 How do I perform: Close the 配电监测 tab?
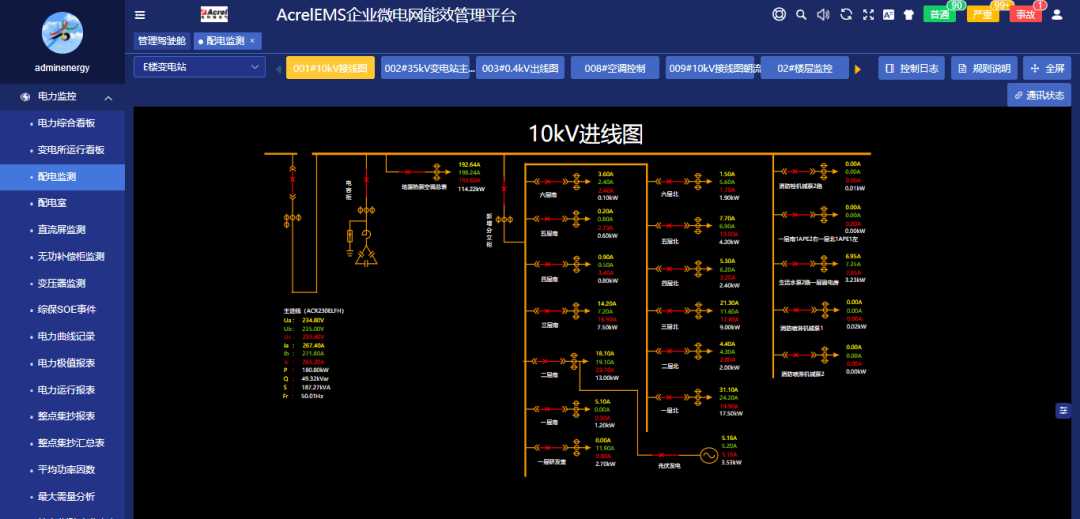coord(252,41)
